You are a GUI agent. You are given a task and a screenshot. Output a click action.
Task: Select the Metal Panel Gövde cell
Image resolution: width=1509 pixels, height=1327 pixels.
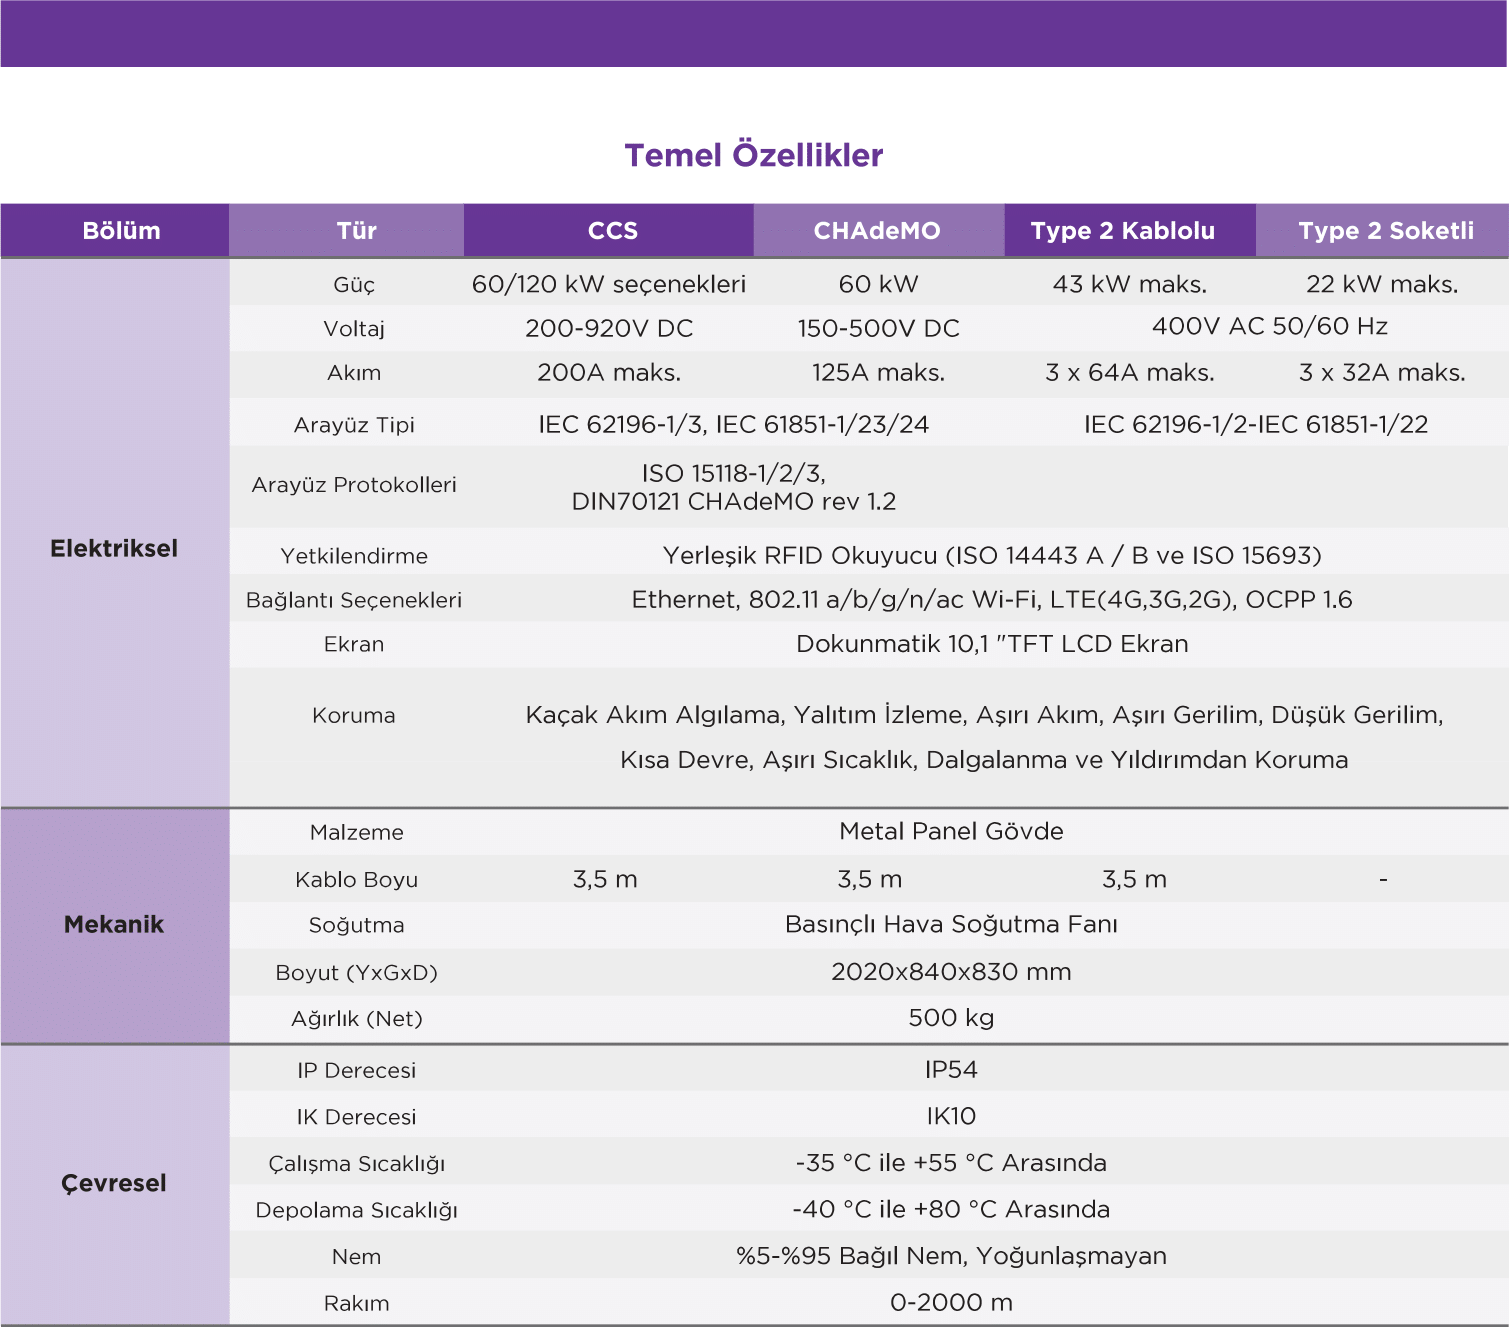951,831
